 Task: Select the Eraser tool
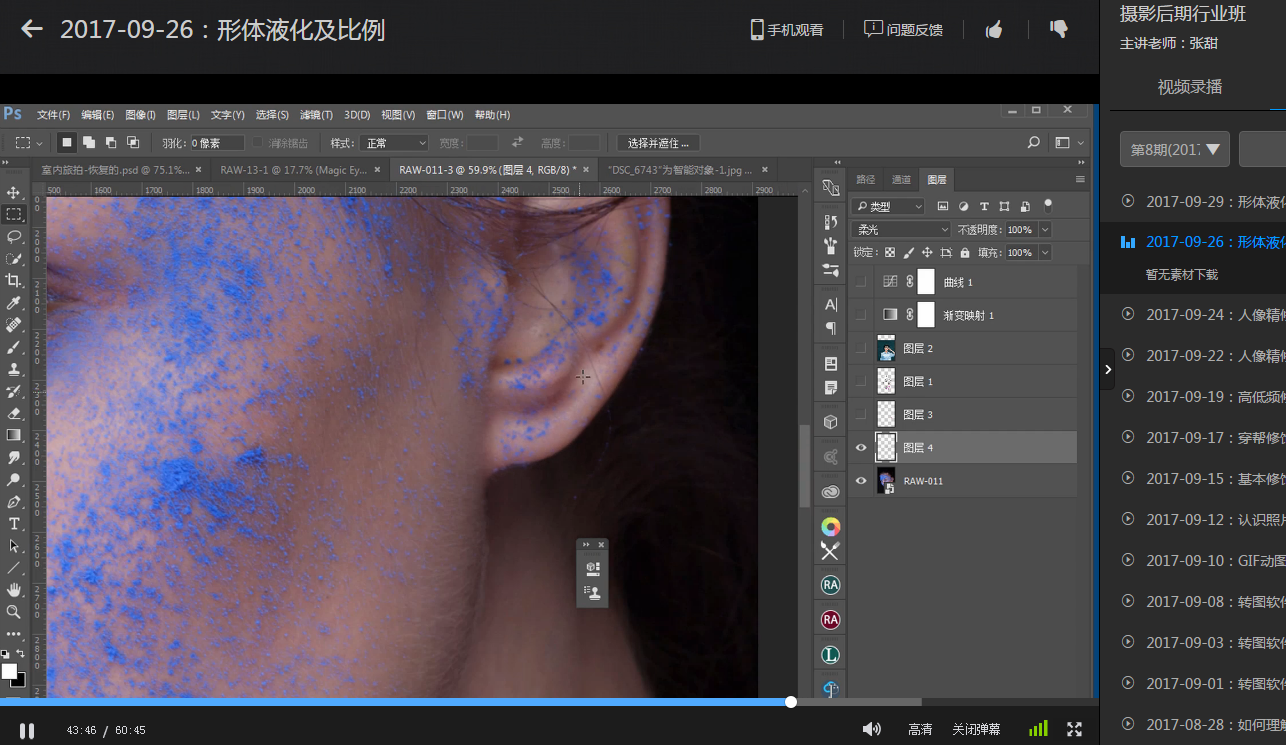click(x=14, y=413)
